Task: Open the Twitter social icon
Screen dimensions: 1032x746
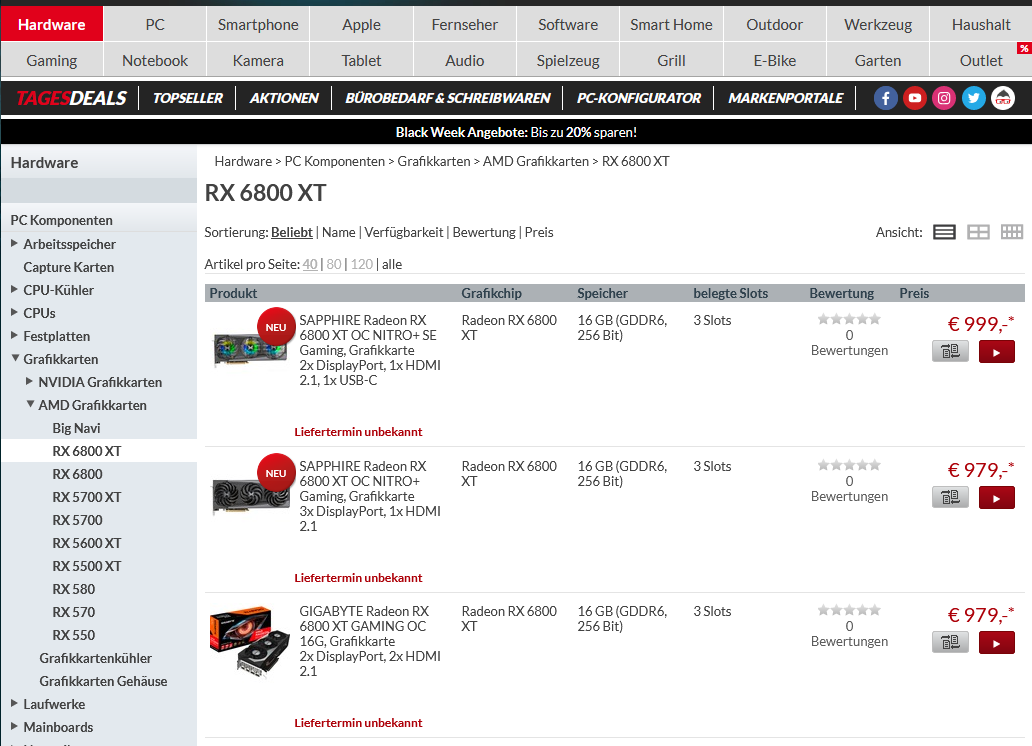Action: click(x=973, y=99)
